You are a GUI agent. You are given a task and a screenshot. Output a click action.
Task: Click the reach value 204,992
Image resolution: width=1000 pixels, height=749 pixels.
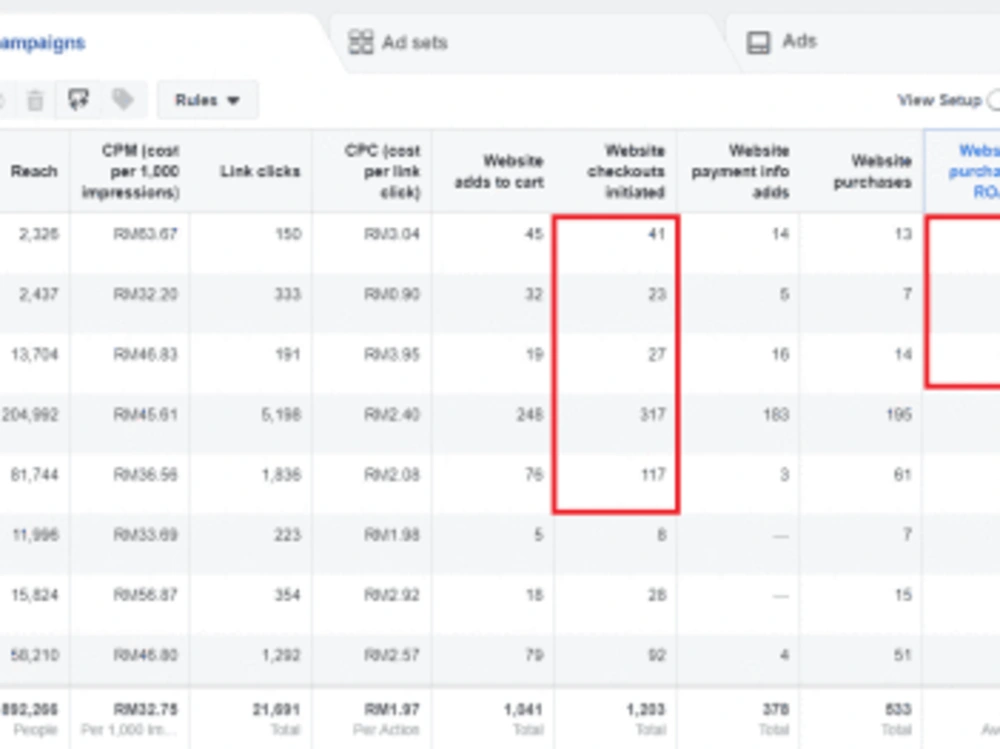[x=30, y=415]
